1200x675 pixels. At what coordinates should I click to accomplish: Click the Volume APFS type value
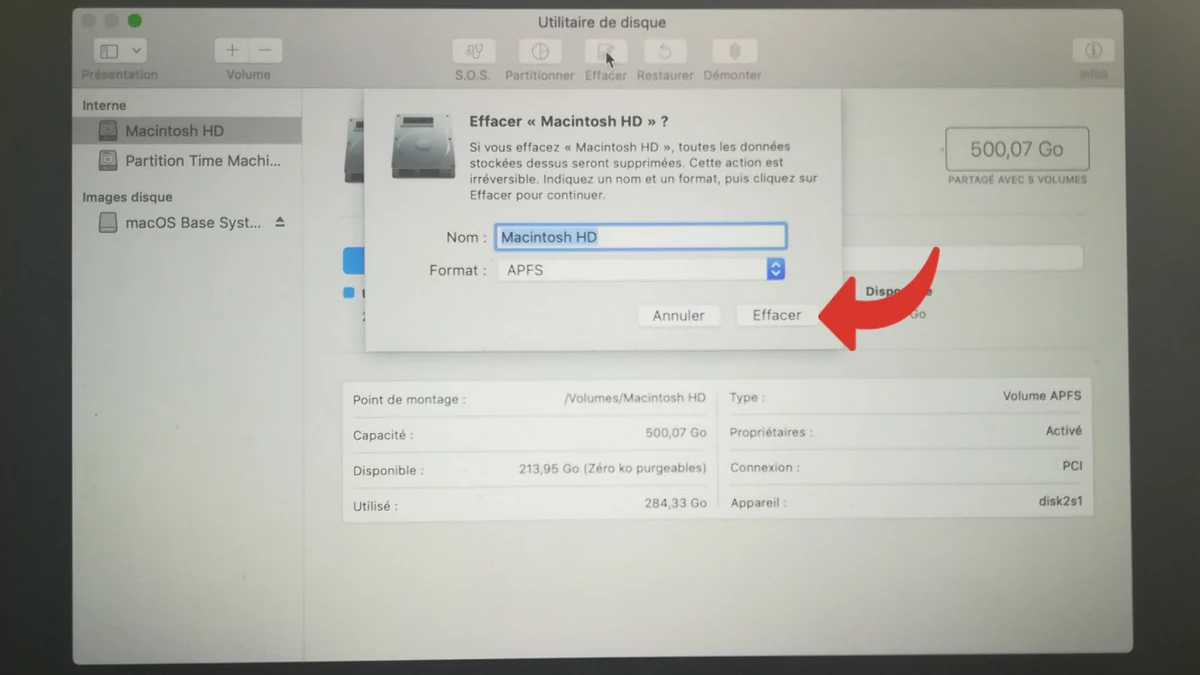(x=1042, y=396)
